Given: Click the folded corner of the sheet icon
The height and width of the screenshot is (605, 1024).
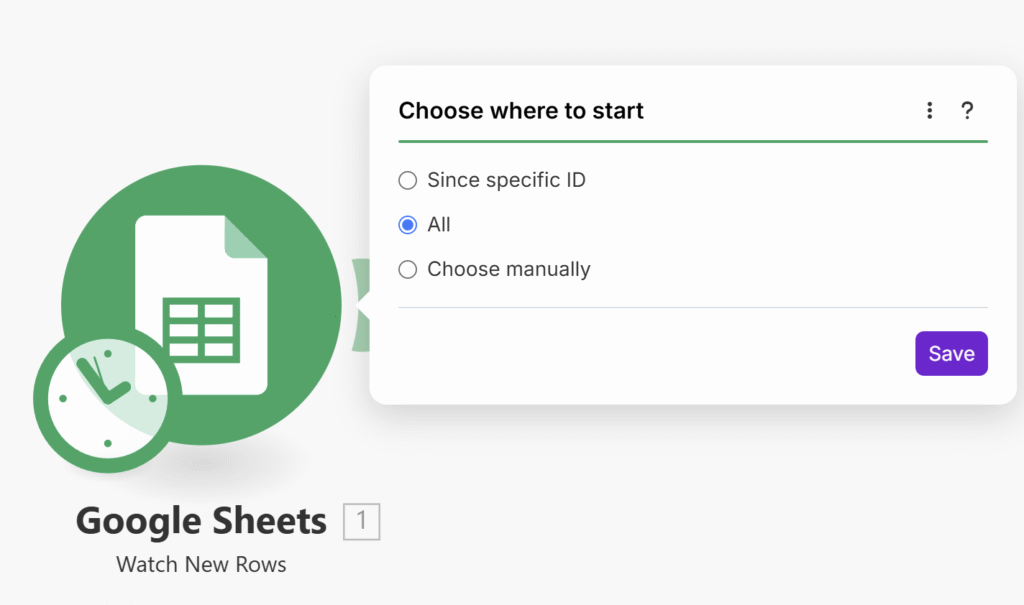Looking at the screenshot, I should [x=246, y=237].
